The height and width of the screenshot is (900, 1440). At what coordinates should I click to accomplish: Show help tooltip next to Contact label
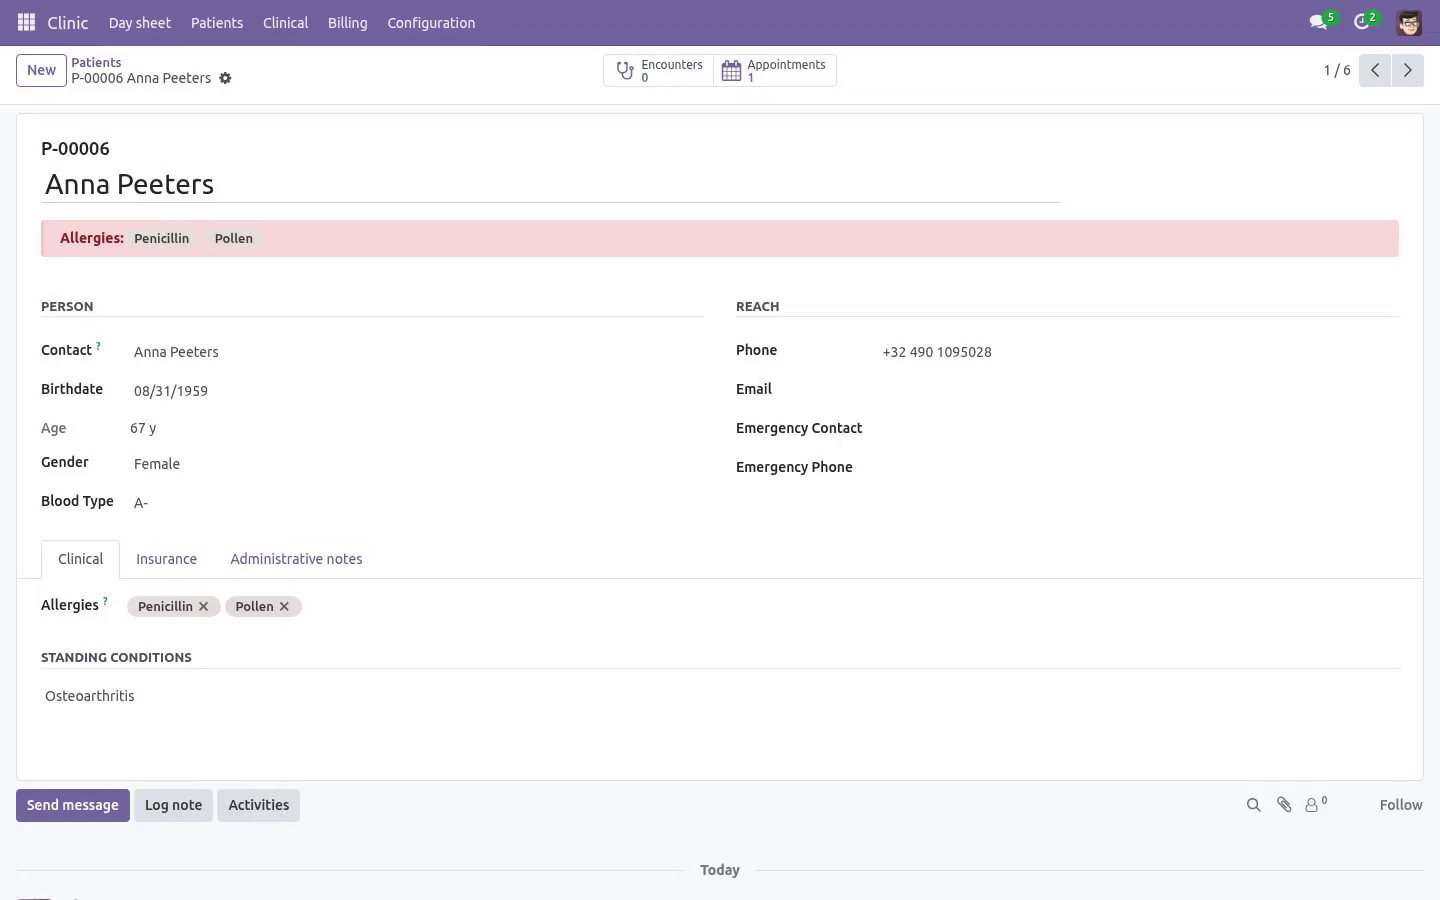[x=98, y=346]
